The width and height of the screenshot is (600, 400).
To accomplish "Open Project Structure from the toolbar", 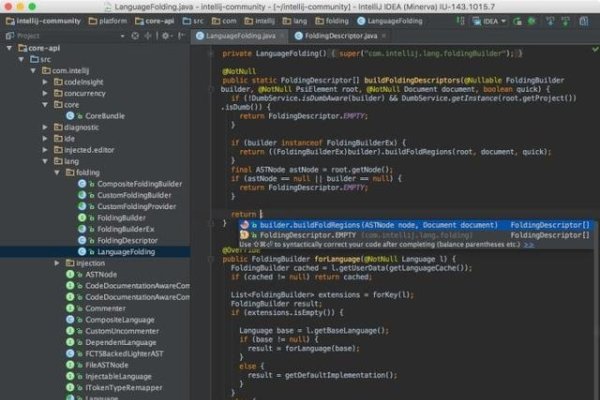I will [x=584, y=21].
